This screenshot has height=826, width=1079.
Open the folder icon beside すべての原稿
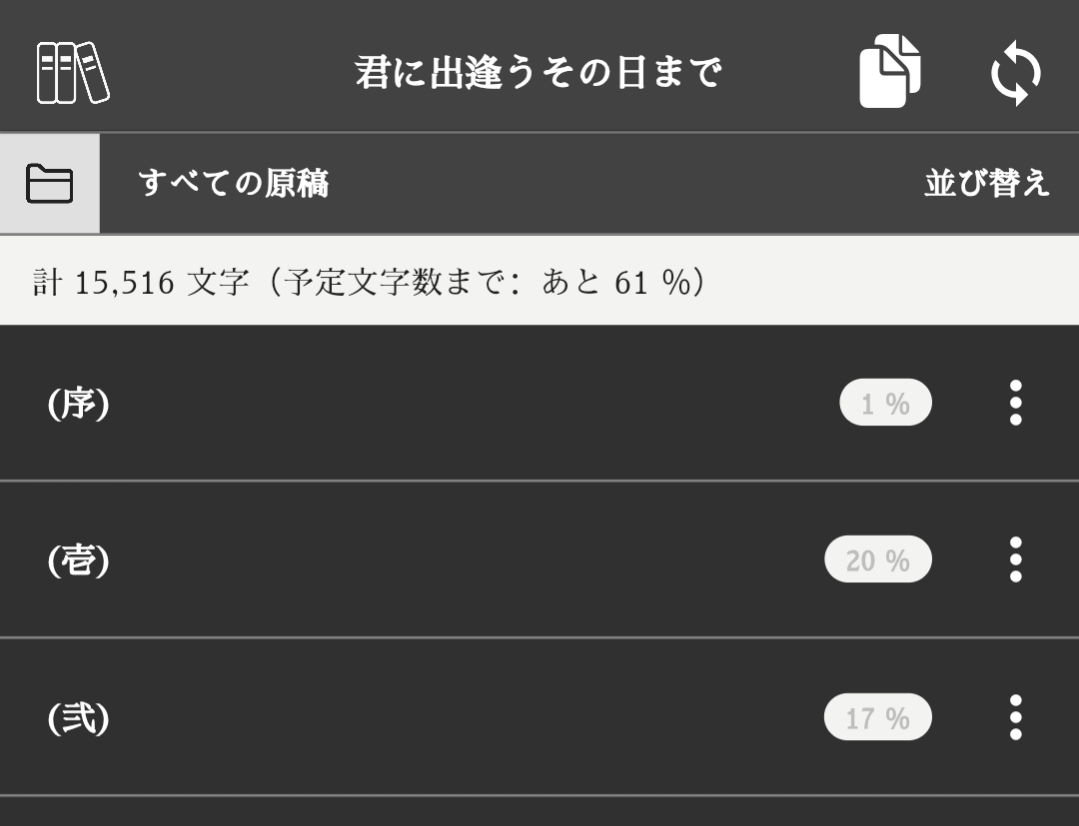click(49, 184)
